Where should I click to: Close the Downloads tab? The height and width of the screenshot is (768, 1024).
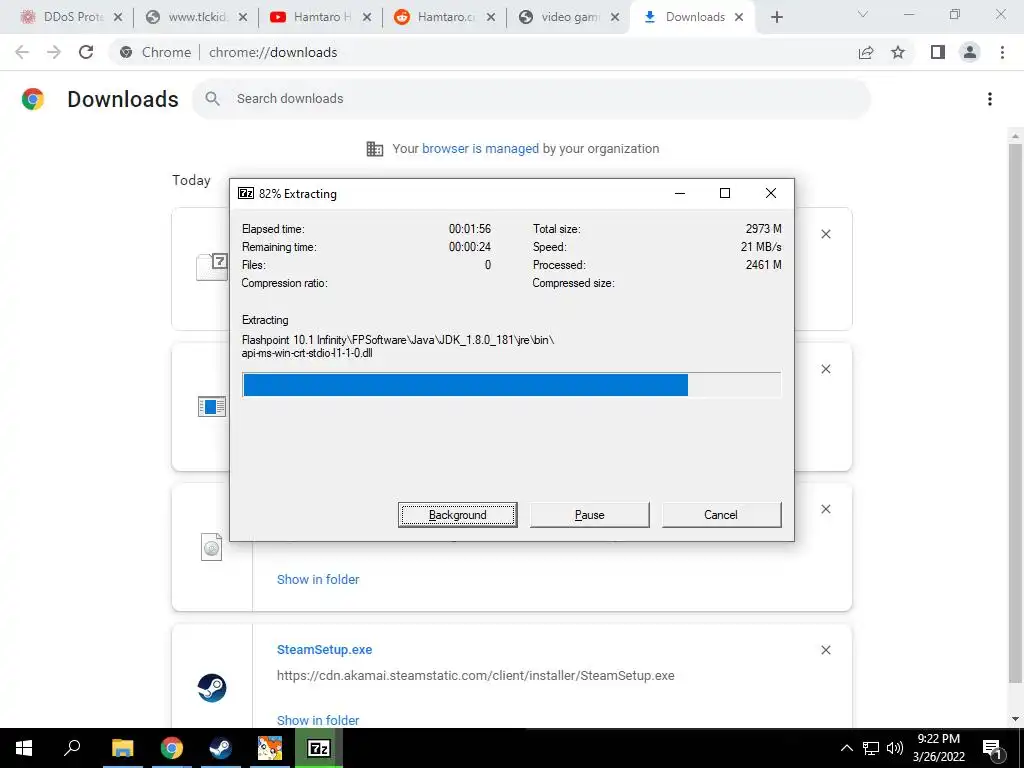pyautogui.click(x=739, y=17)
